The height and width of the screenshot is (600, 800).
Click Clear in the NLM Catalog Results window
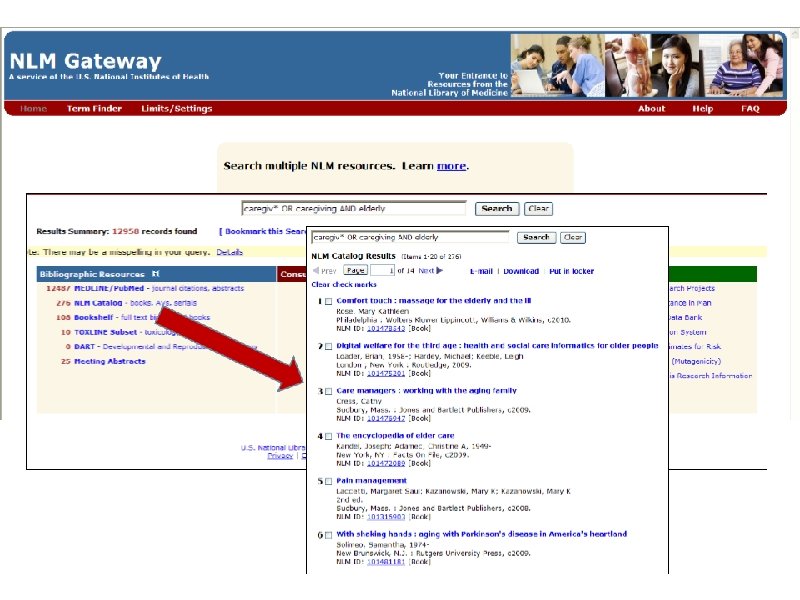(x=573, y=237)
